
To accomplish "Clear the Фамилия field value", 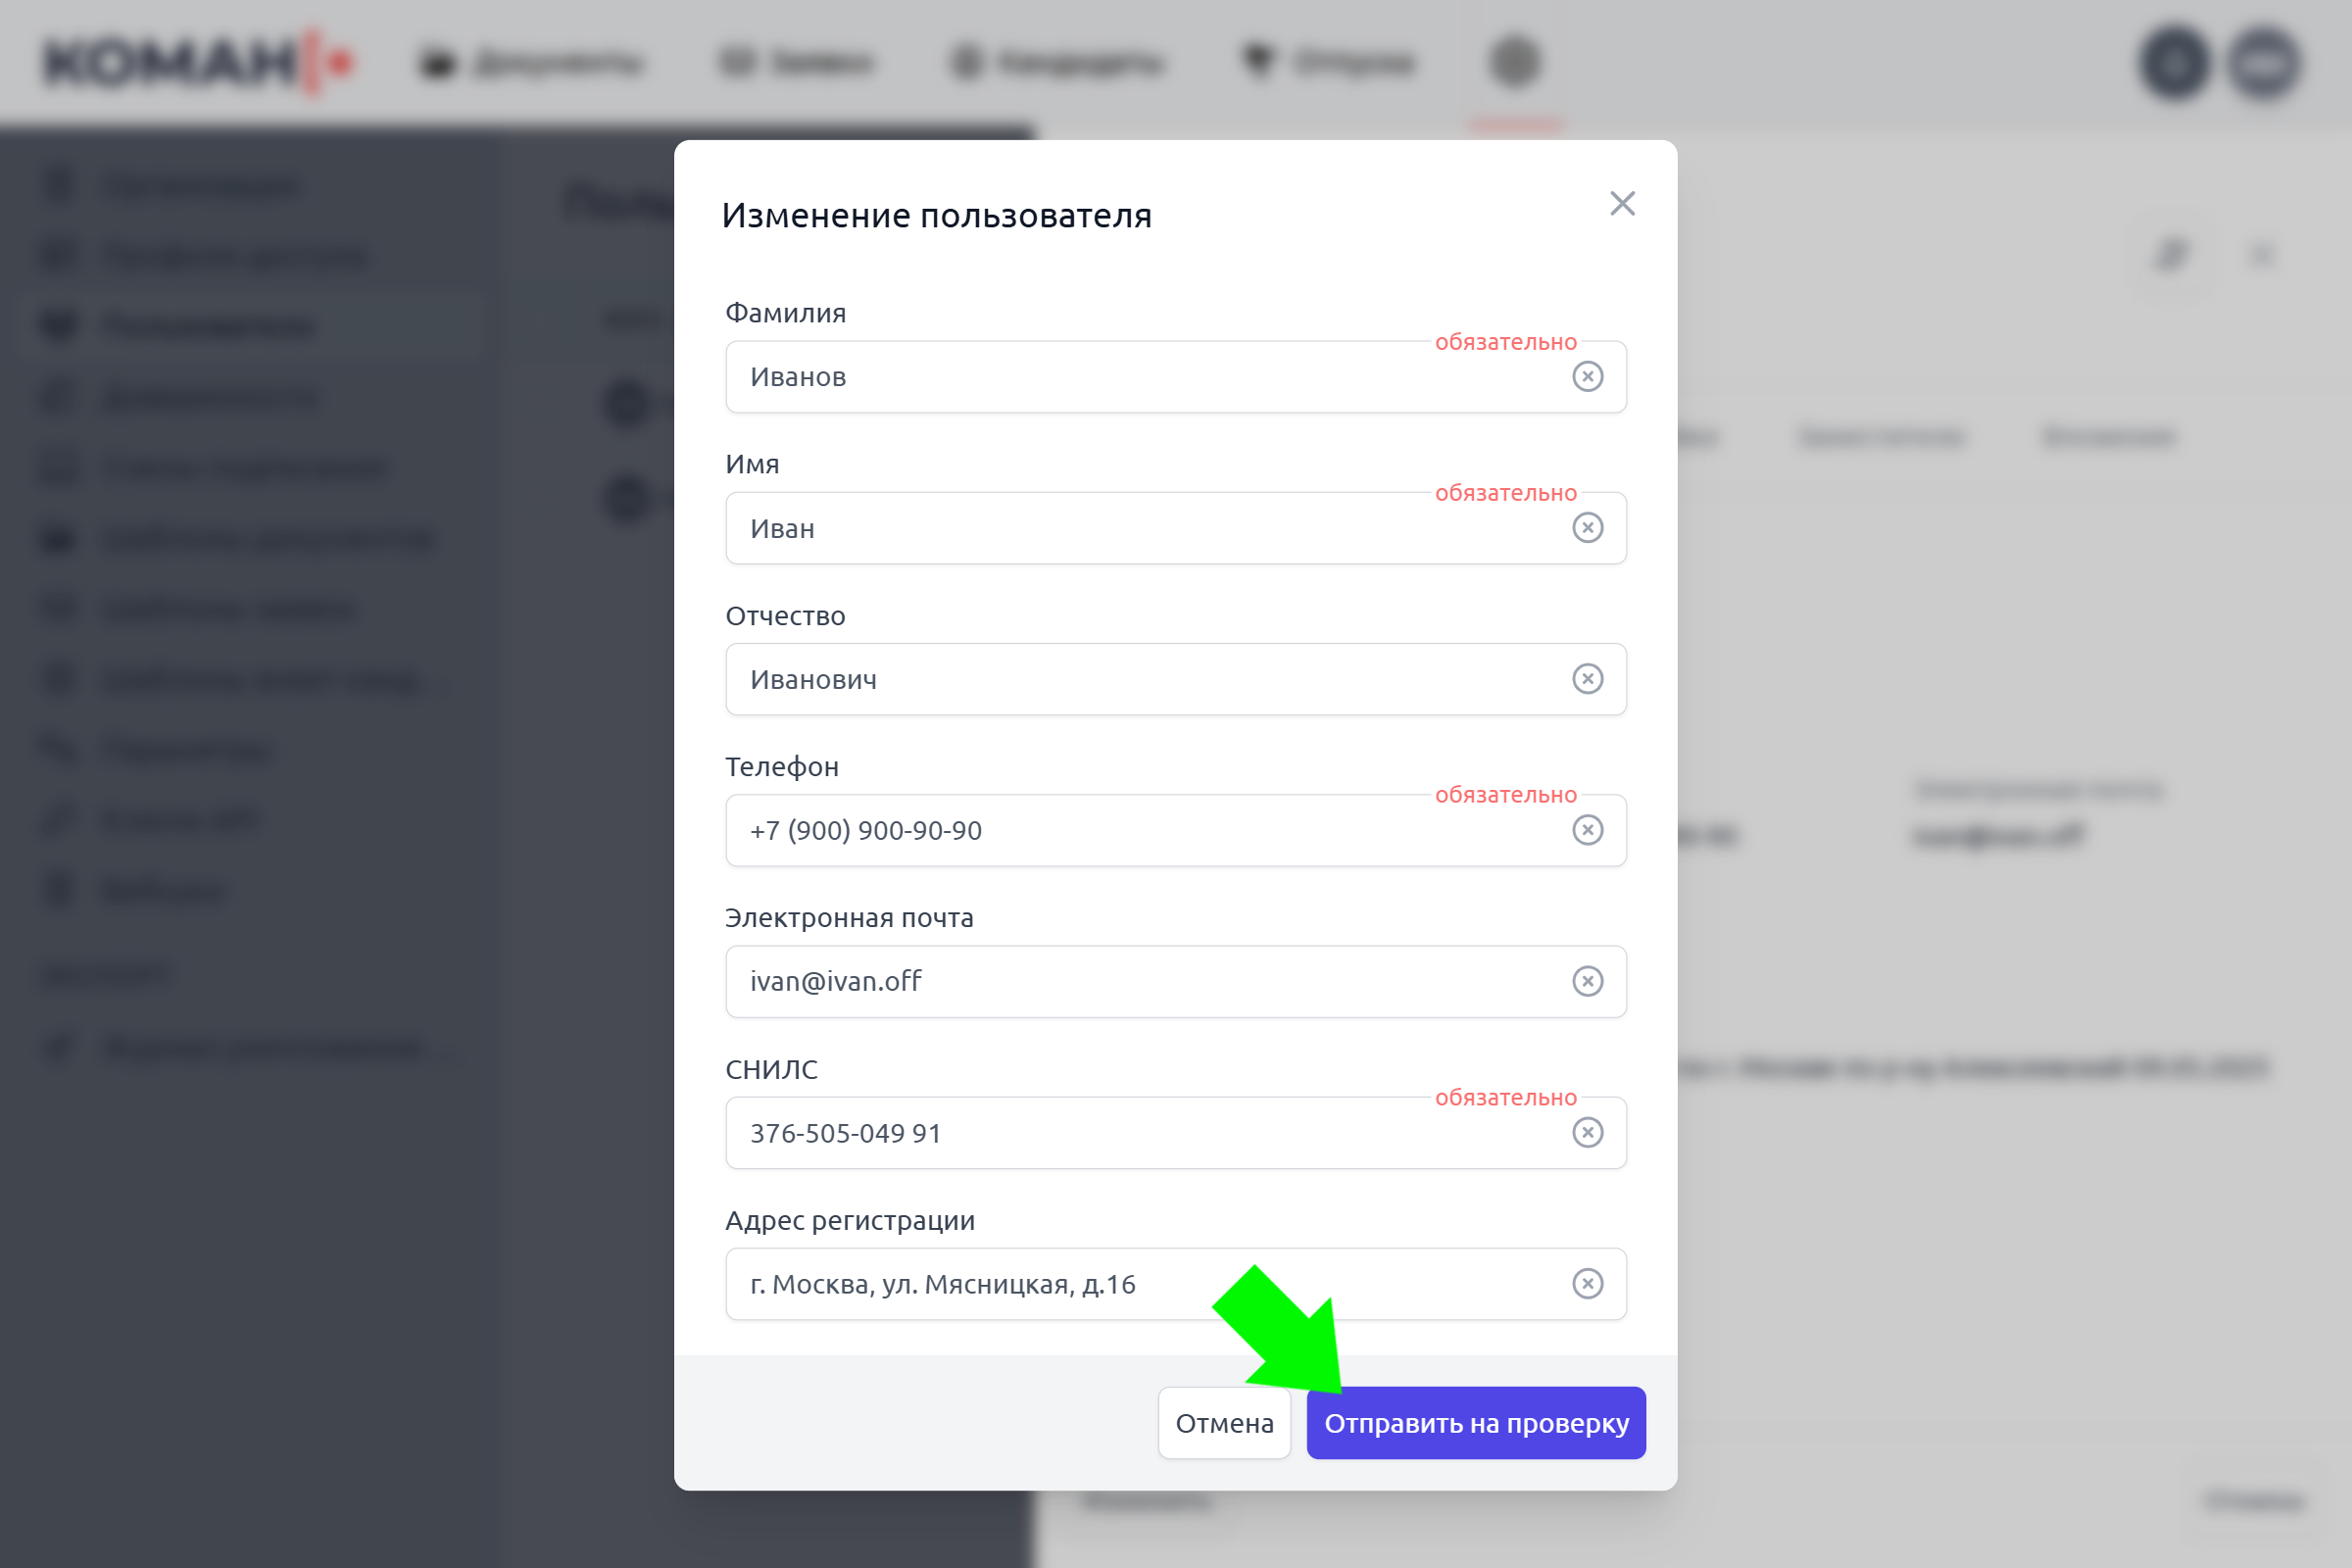I will click(x=1587, y=377).
